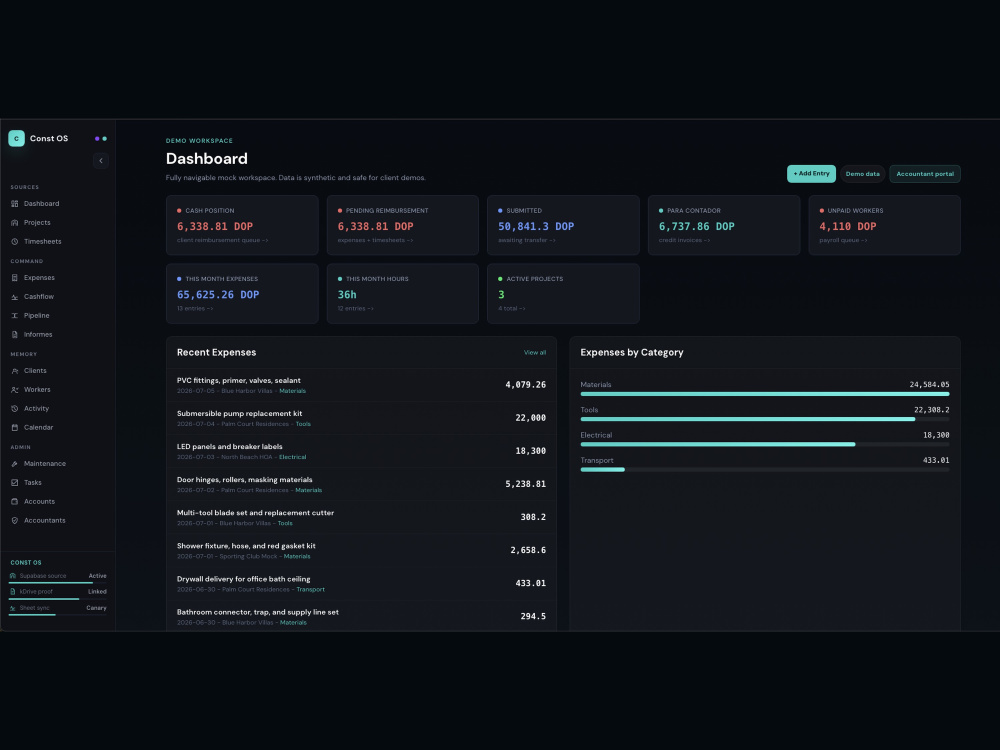Click the Transport category progress bar

[x=765, y=469]
